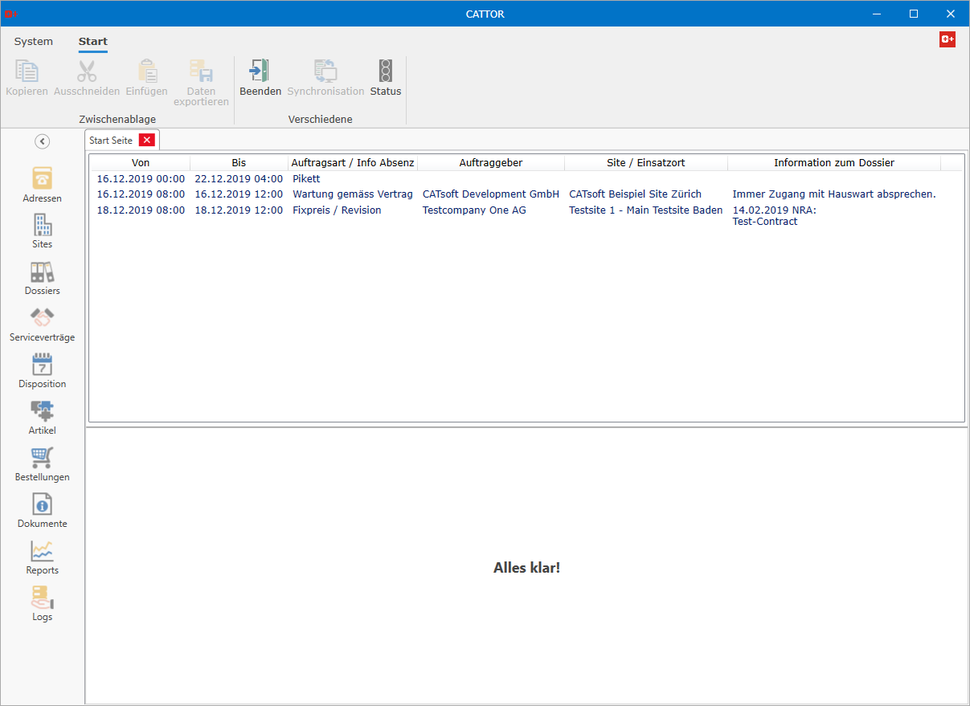Viewport: 970px width, 706px height.
Task: Click end date 16.12.2019 12:00
Action: (239, 194)
